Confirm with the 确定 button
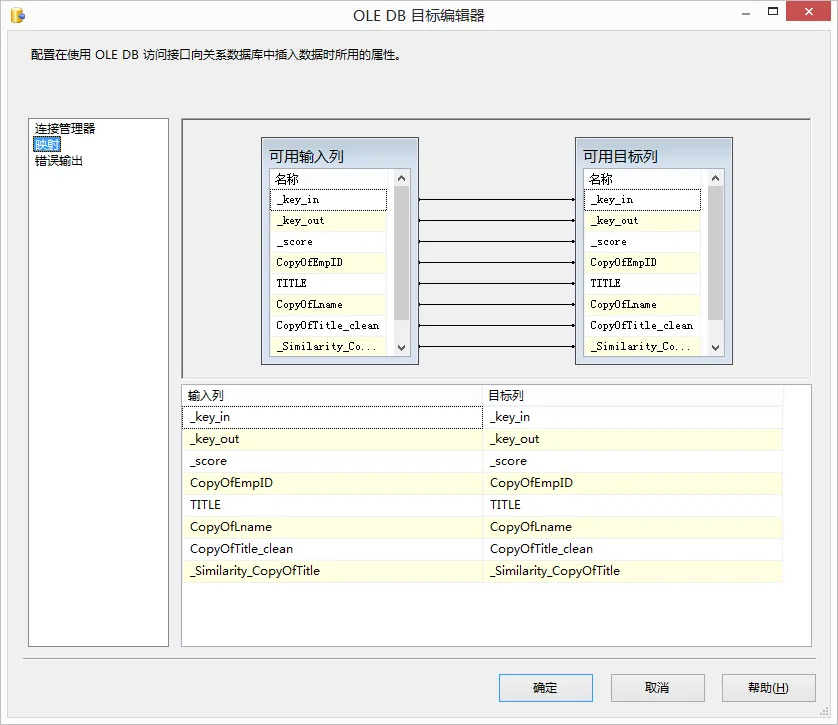Image resolution: width=838 pixels, height=725 pixels. [545, 688]
